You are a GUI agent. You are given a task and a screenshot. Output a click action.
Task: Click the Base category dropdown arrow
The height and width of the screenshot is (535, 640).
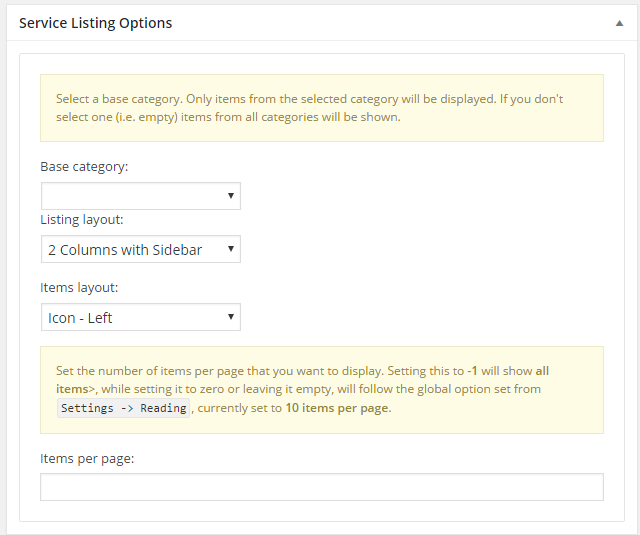click(231, 196)
